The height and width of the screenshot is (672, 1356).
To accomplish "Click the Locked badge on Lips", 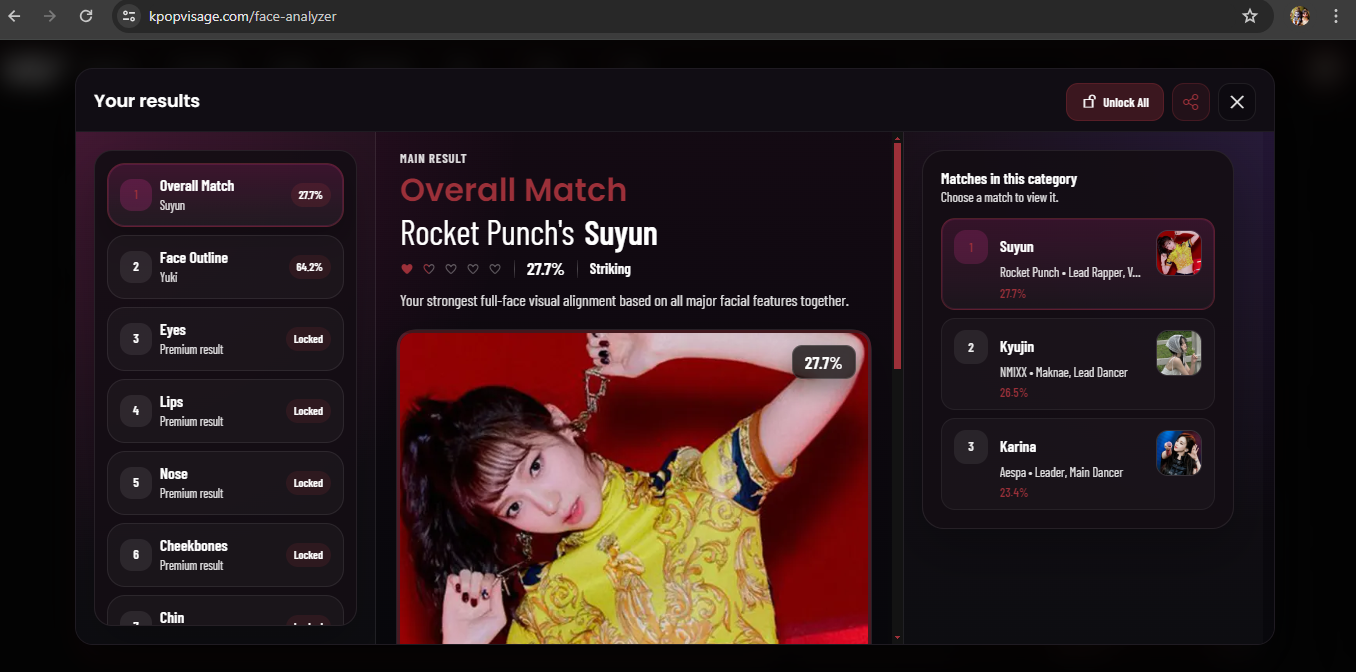I will pos(308,411).
